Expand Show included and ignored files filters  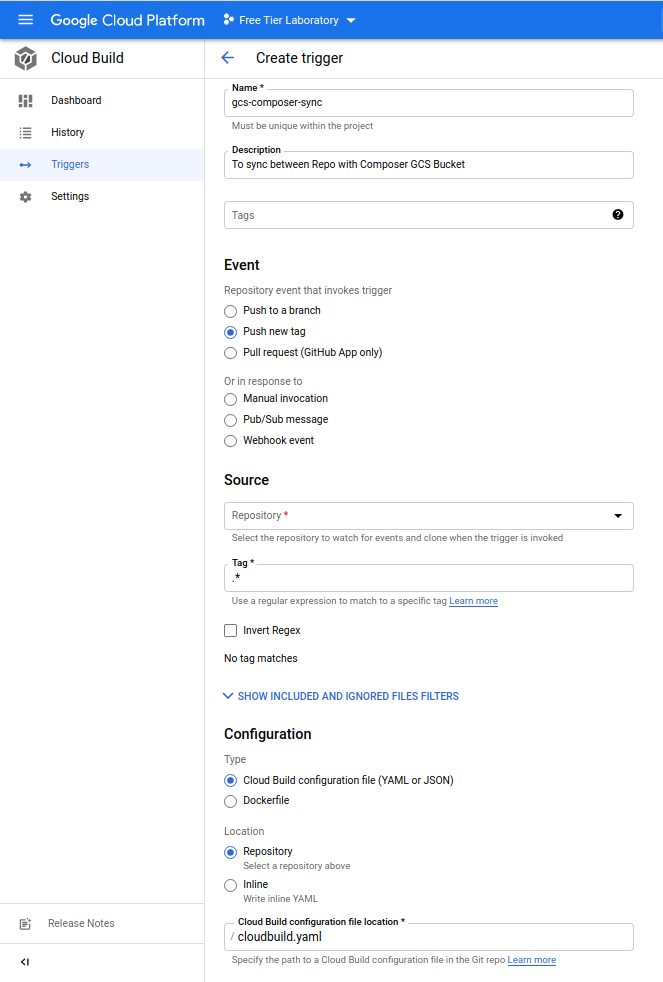click(x=341, y=696)
